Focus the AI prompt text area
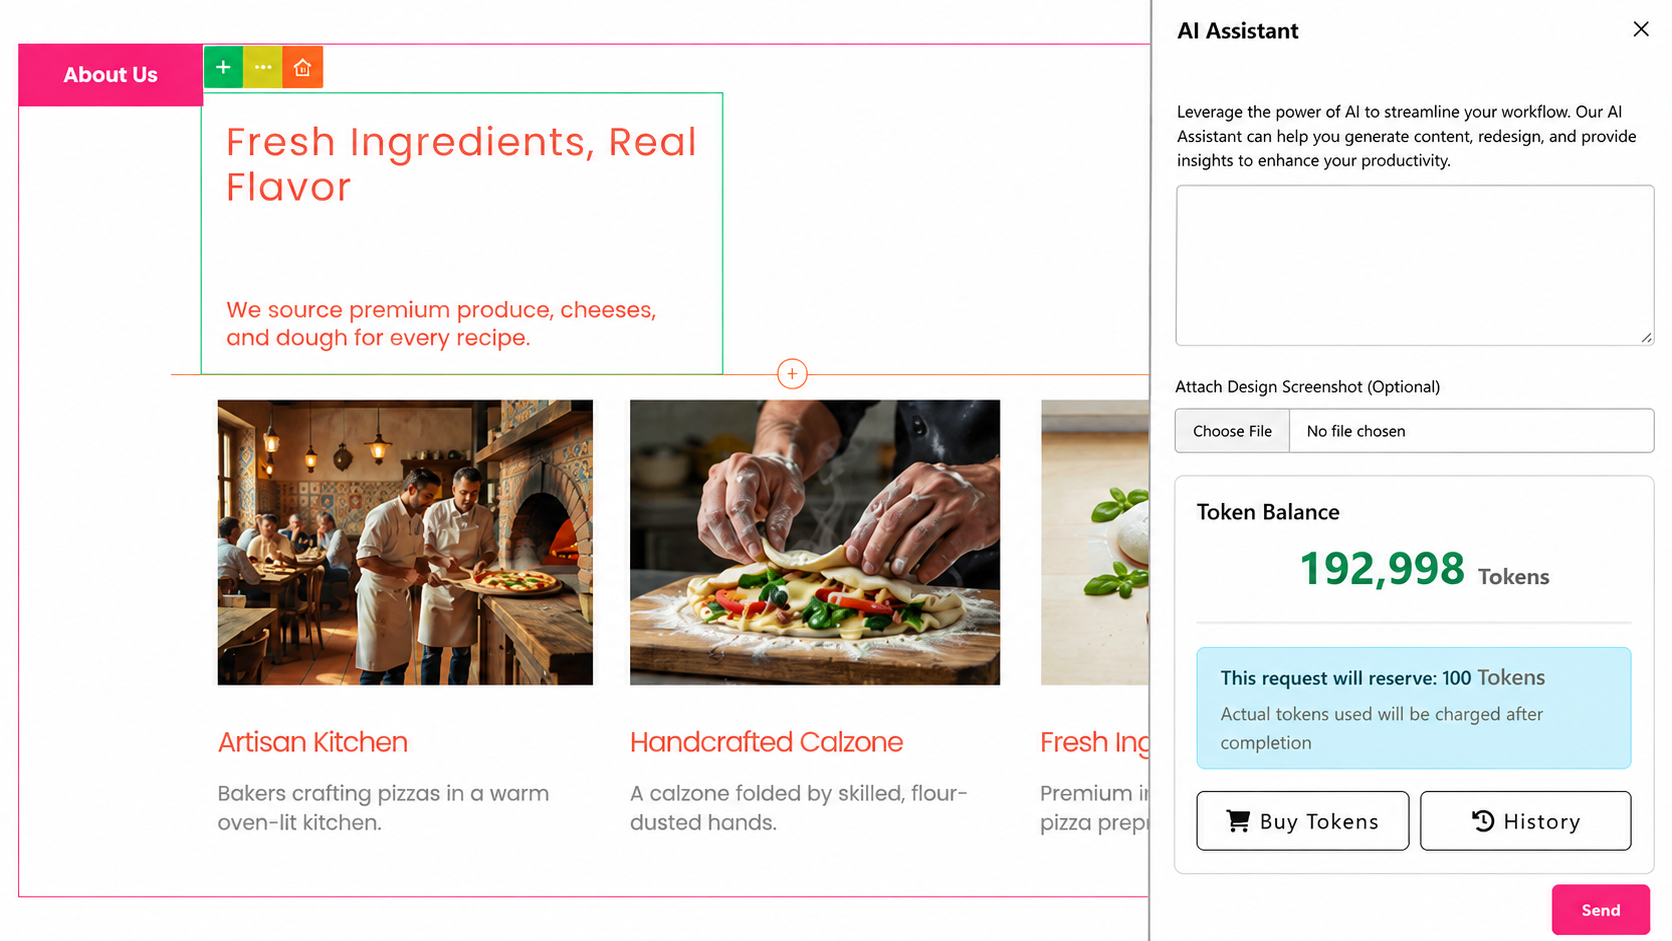1672x941 pixels. (1415, 265)
